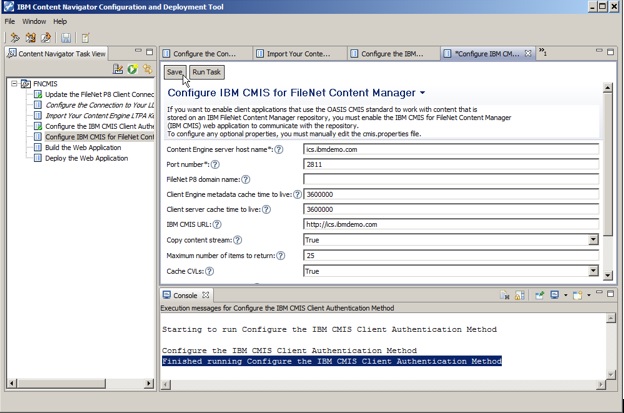The height and width of the screenshot is (413, 624).
Task: Click the empty FileNet P8 domain name field
Action: 451,179
